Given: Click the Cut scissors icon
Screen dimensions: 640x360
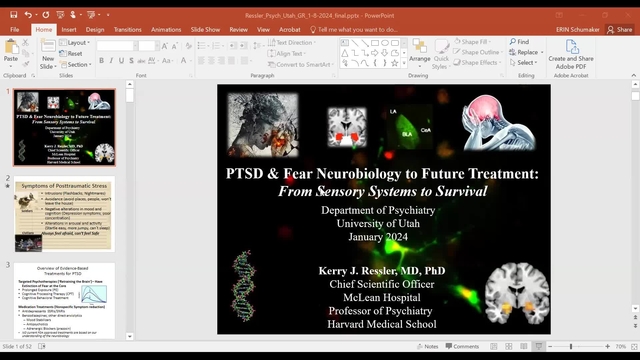Looking at the screenshot, I should pyautogui.click(x=25, y=42).
